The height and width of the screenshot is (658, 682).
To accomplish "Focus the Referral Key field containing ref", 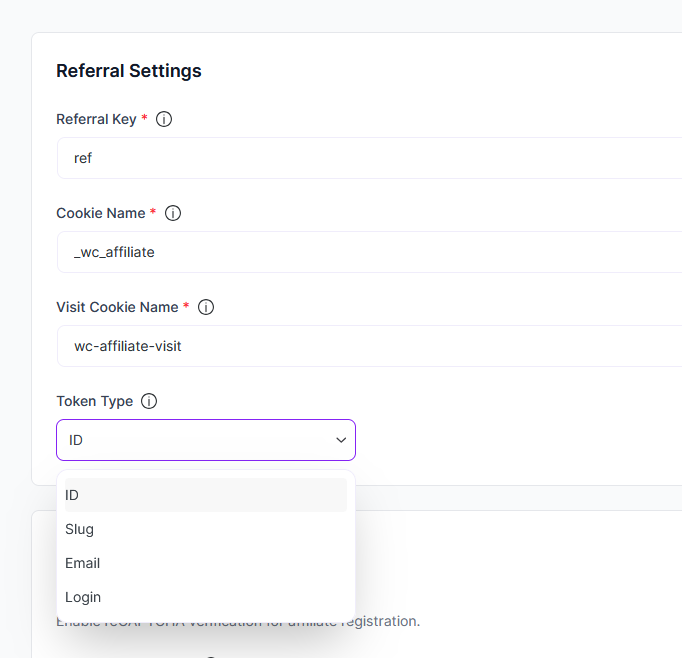I will click(x=368, y=158).
